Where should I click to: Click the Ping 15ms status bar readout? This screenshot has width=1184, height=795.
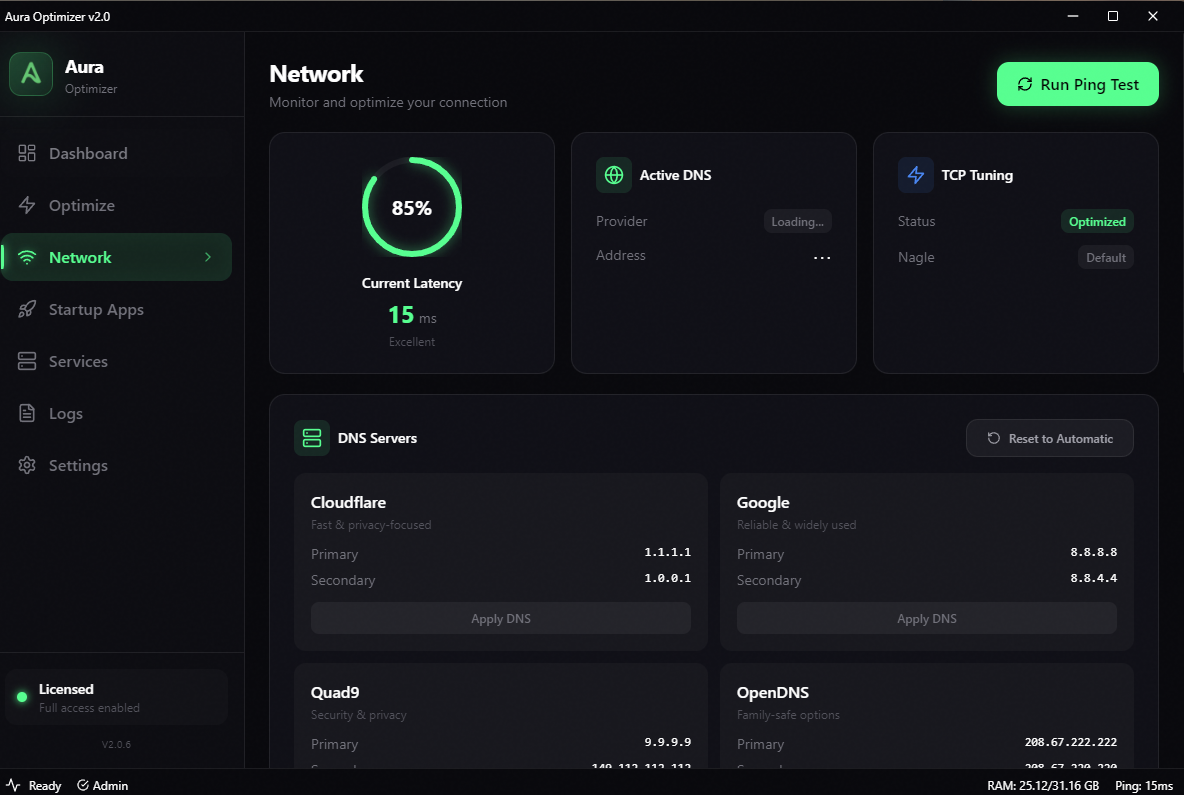pyautogui.click(x=1144, y=786)
